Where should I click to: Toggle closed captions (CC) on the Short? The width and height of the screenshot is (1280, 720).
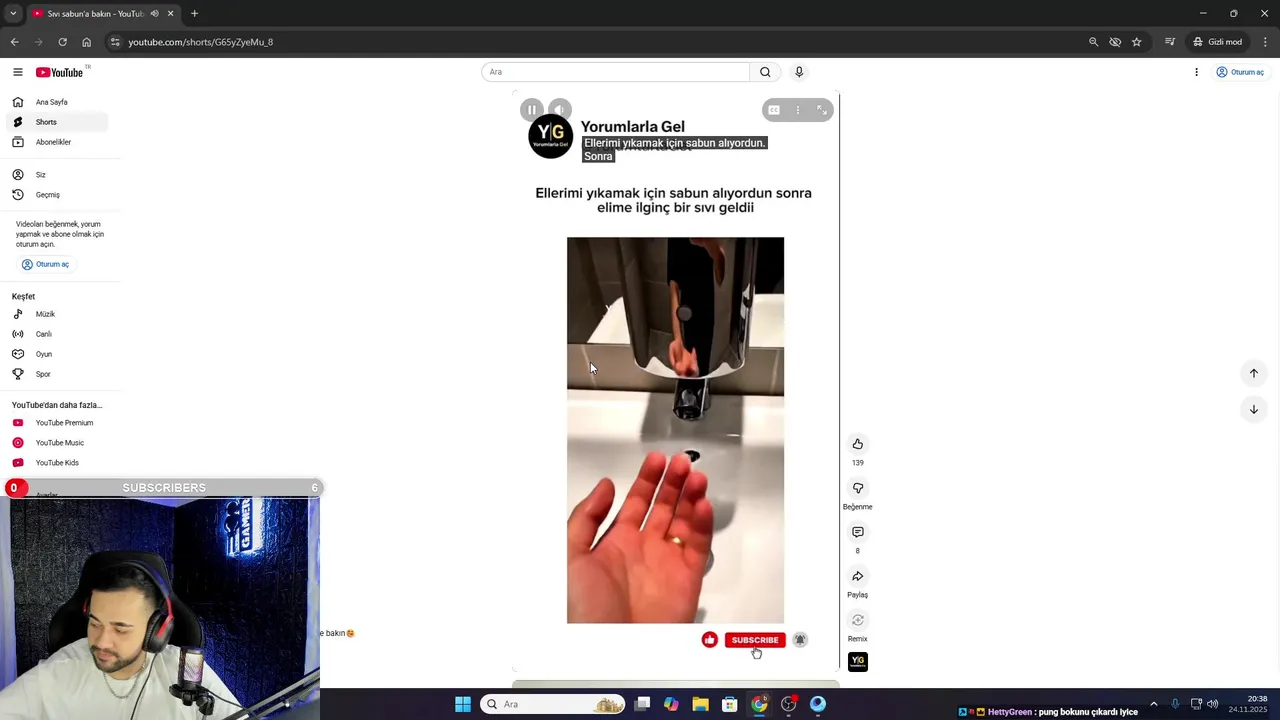click(774, 110)
